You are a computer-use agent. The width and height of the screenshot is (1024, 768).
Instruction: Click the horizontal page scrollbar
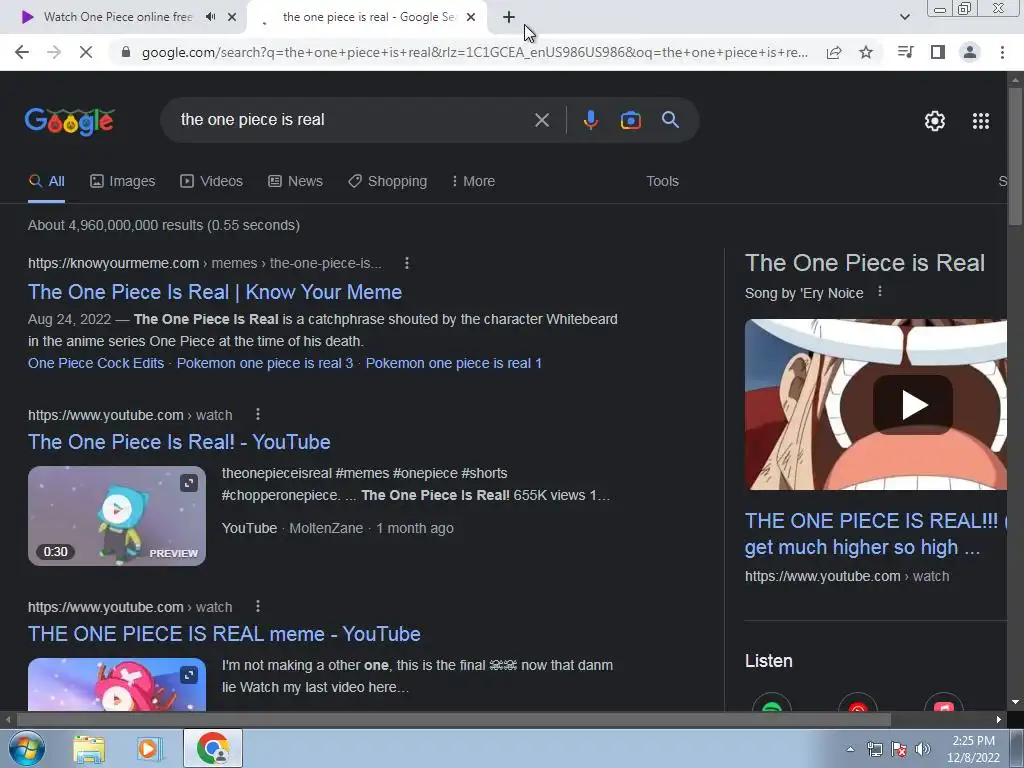click(453, 719)
